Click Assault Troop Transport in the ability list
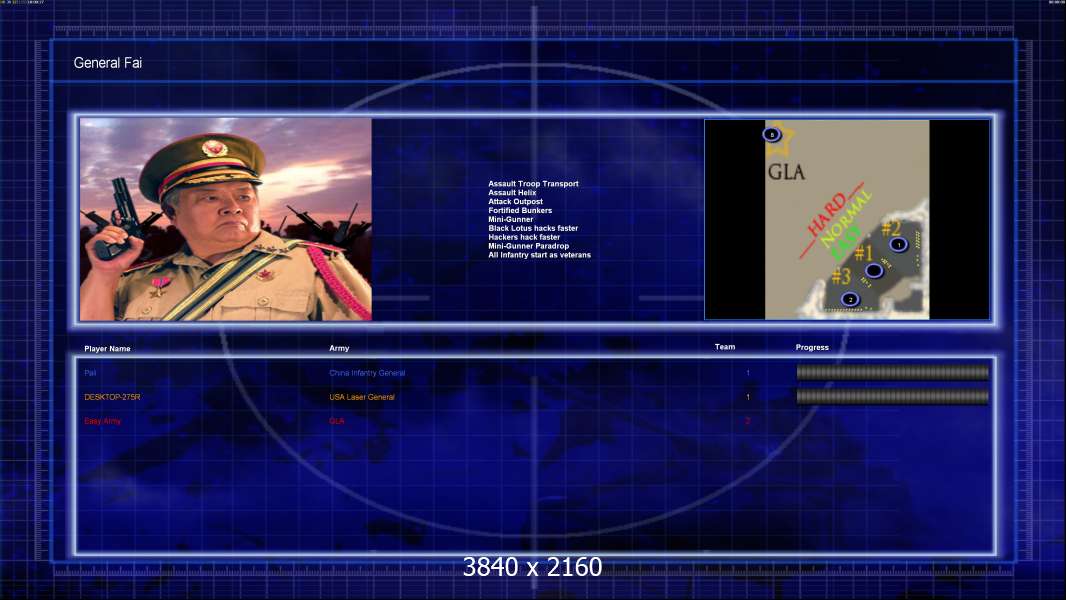The width and height of the screenshot is (1066, 600). (533, 183)
